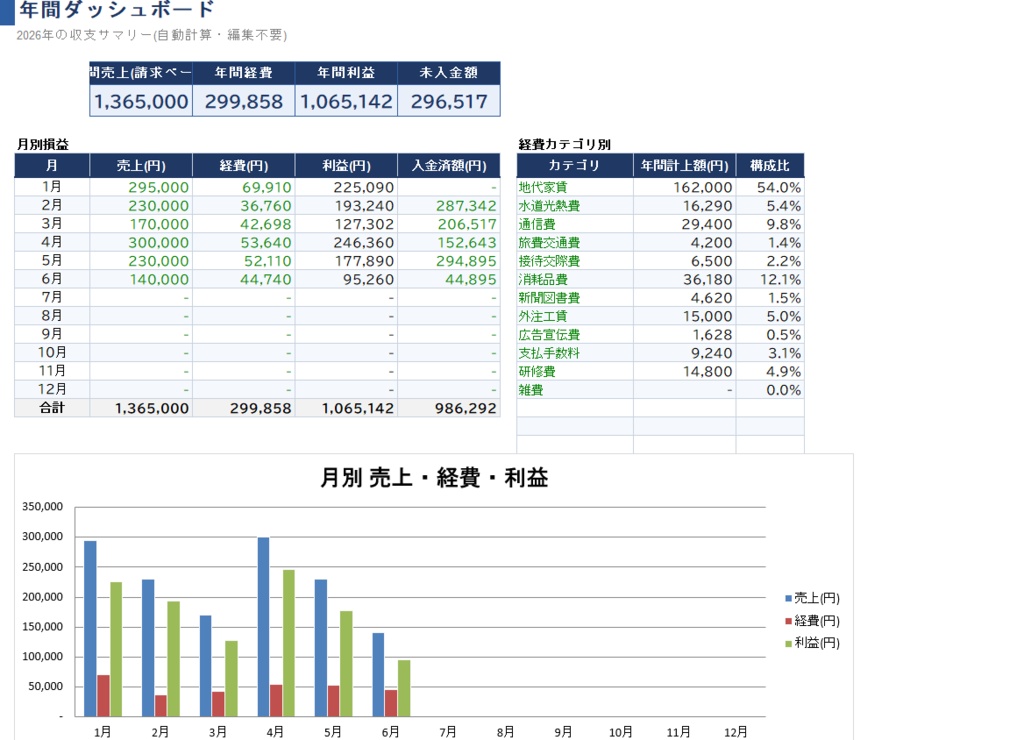Click the 年間計上額(円) column header

click(684, 166)
